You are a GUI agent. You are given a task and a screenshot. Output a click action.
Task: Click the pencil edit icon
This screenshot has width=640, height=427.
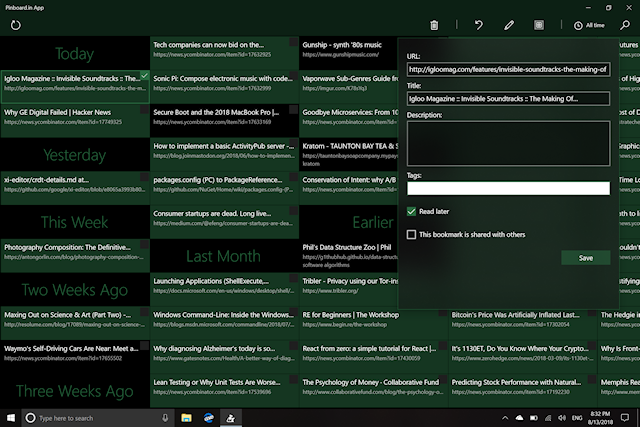(509, 25)
